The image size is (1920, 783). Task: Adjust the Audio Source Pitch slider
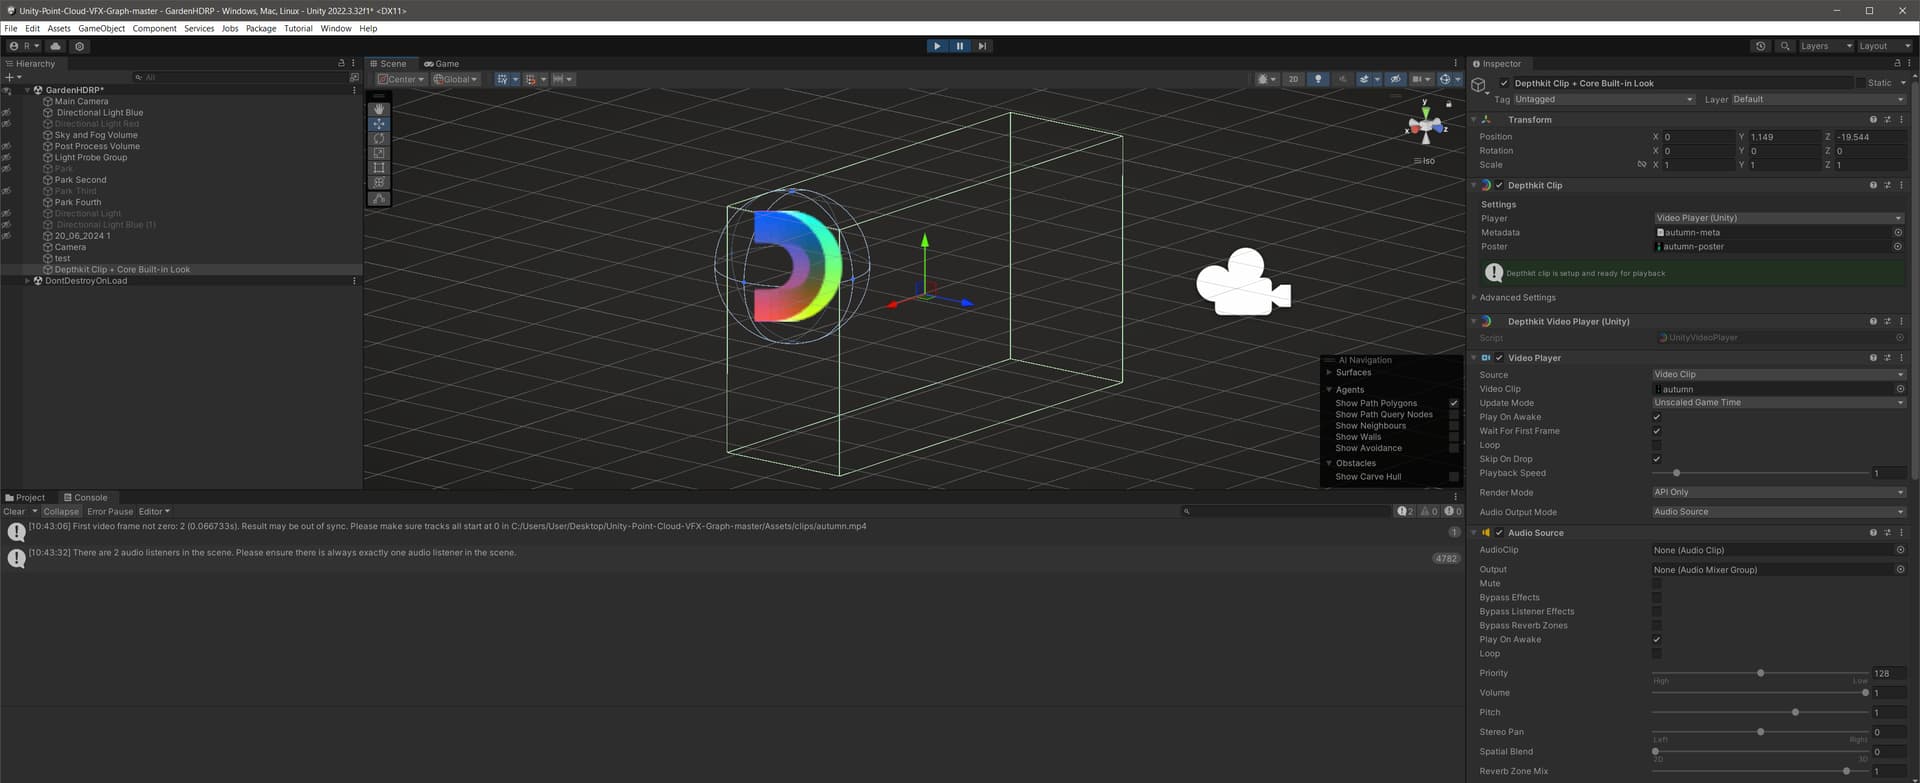tap(1795, 712)
